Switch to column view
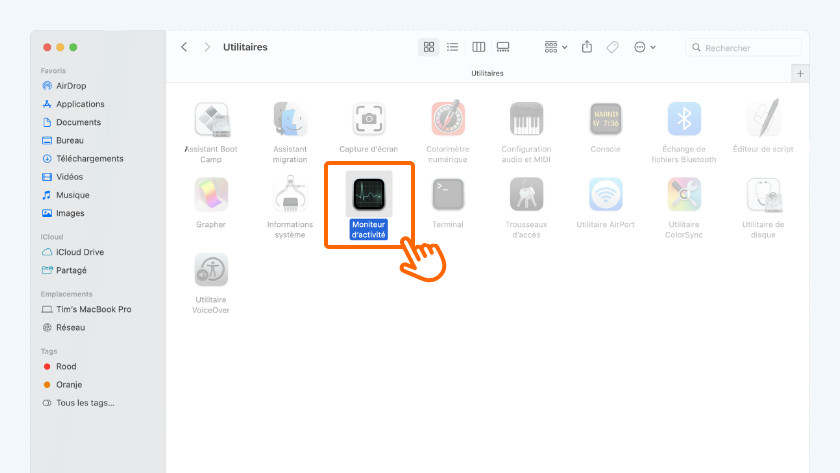Image resolution: width=840 pixels, height=473 pixels. click(x=478, y=47)
